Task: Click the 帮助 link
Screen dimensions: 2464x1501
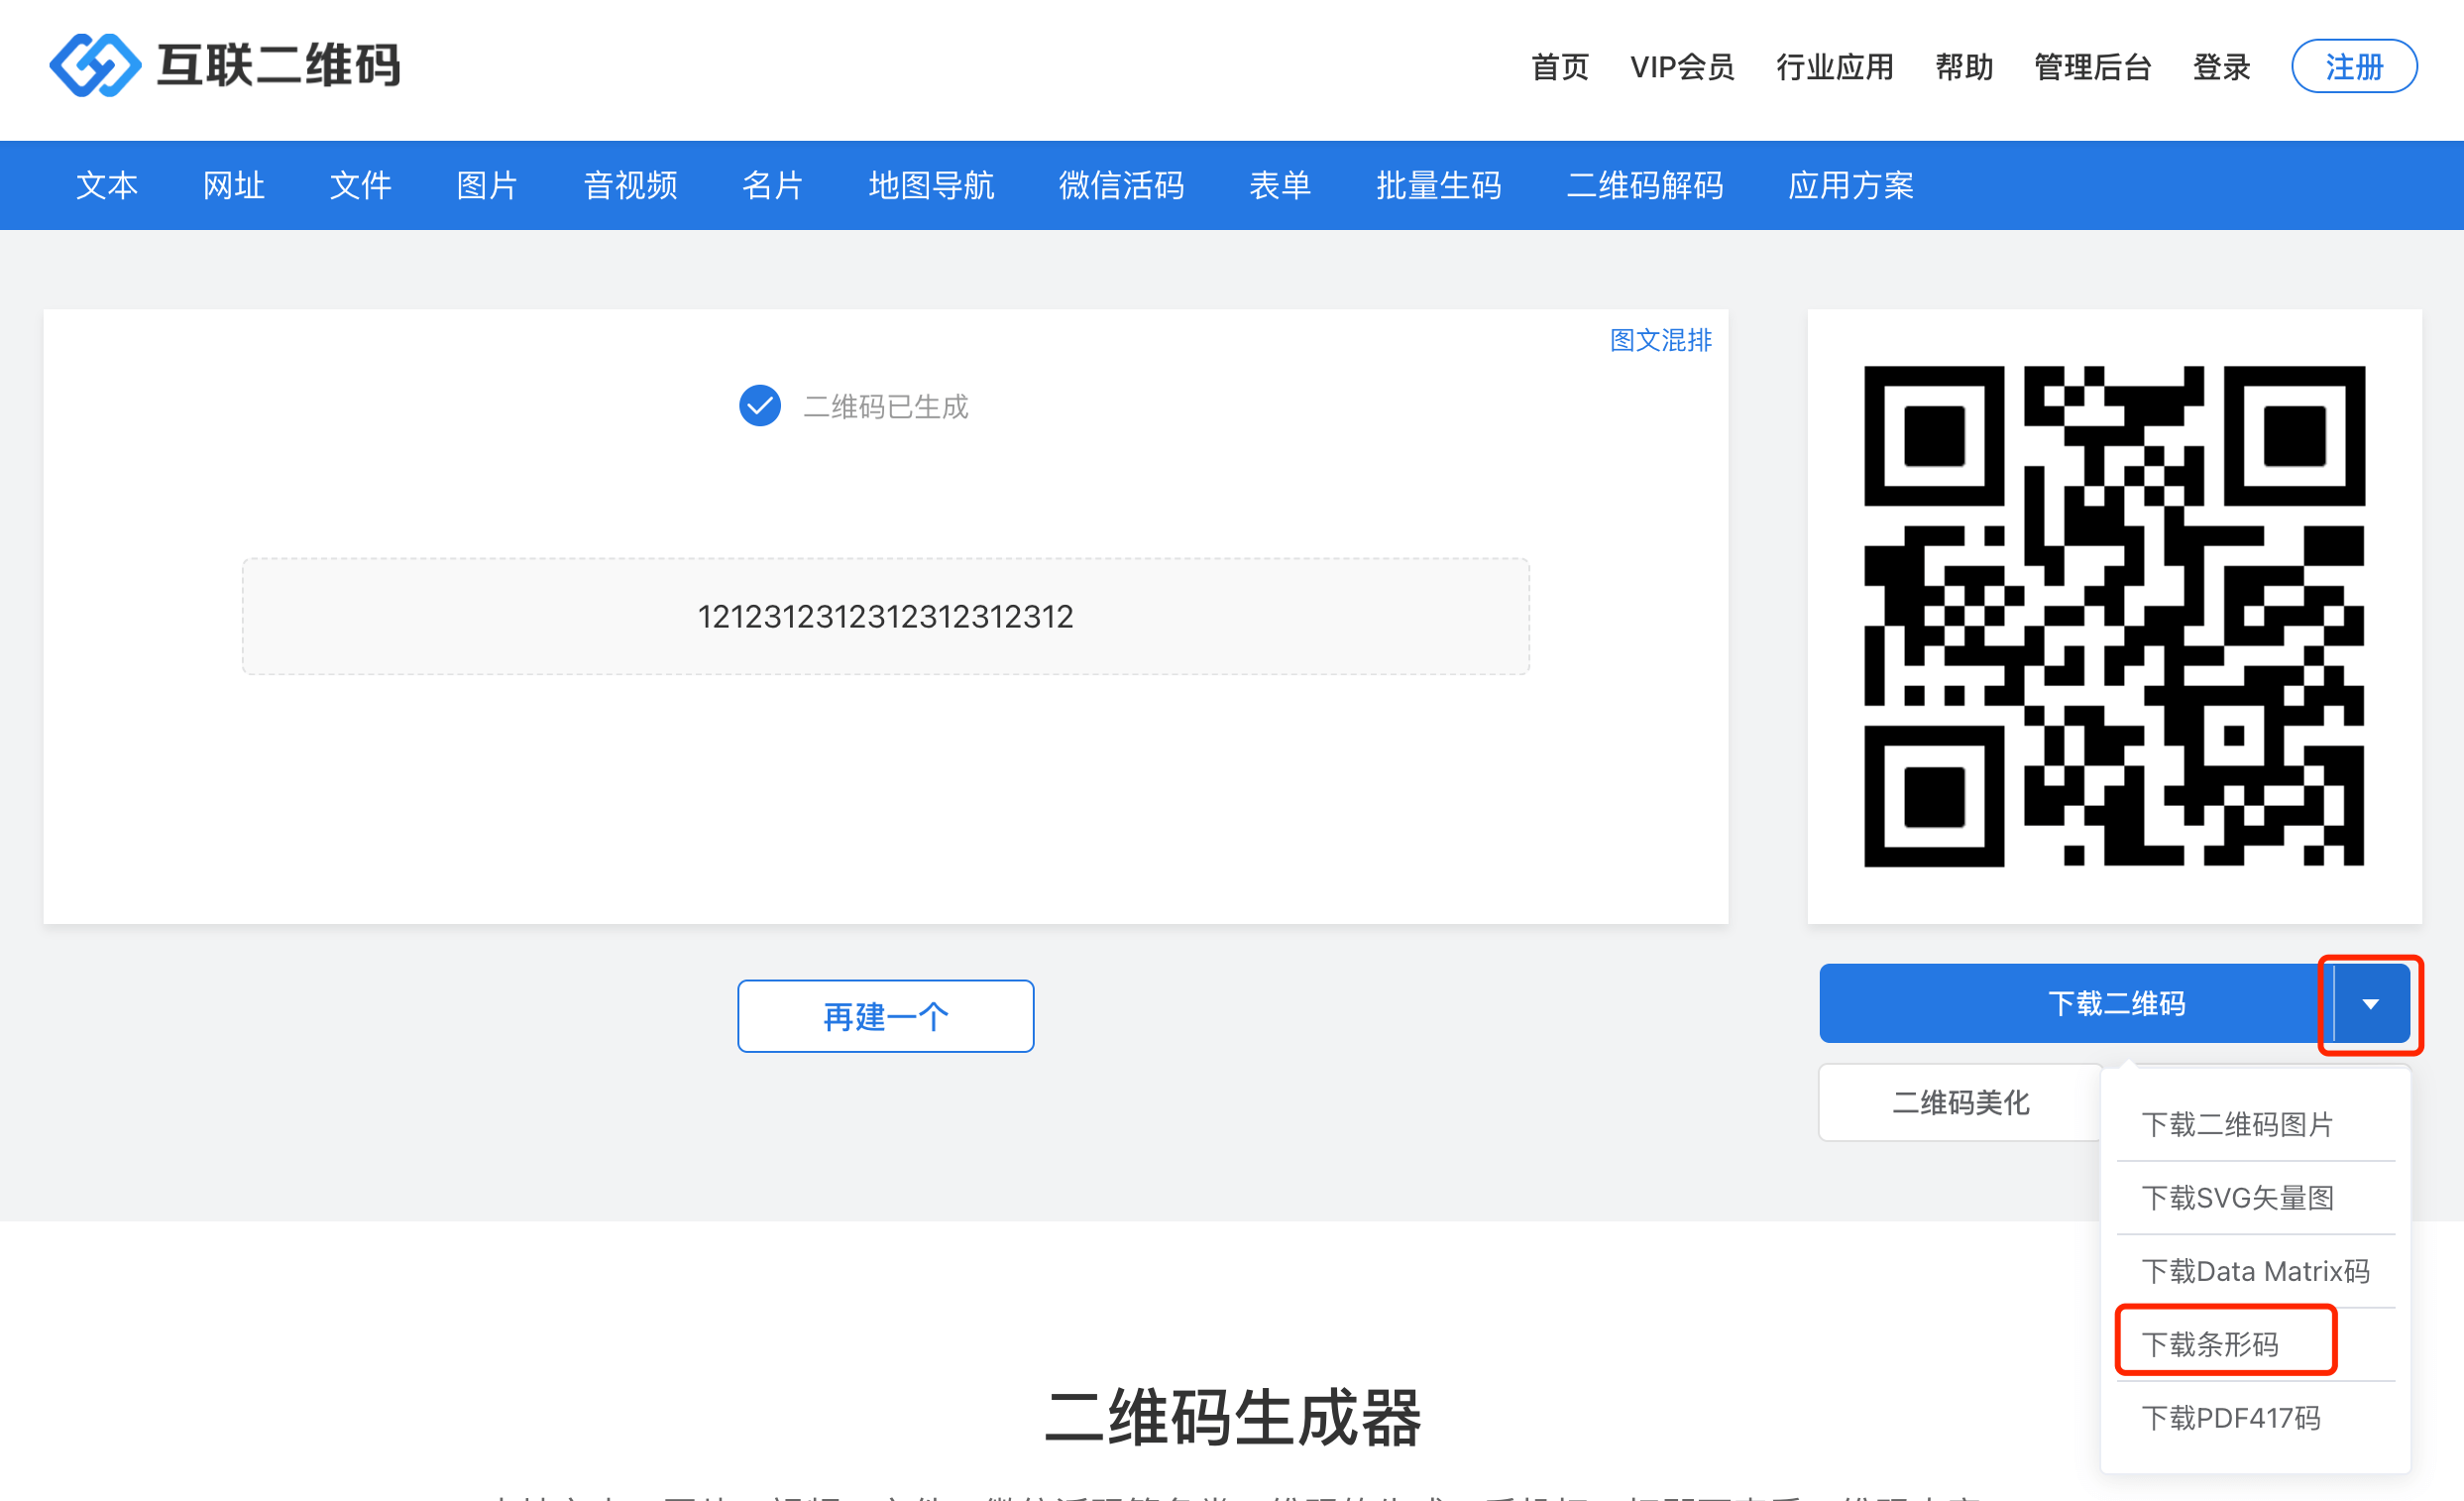Action: [1964, 67]
